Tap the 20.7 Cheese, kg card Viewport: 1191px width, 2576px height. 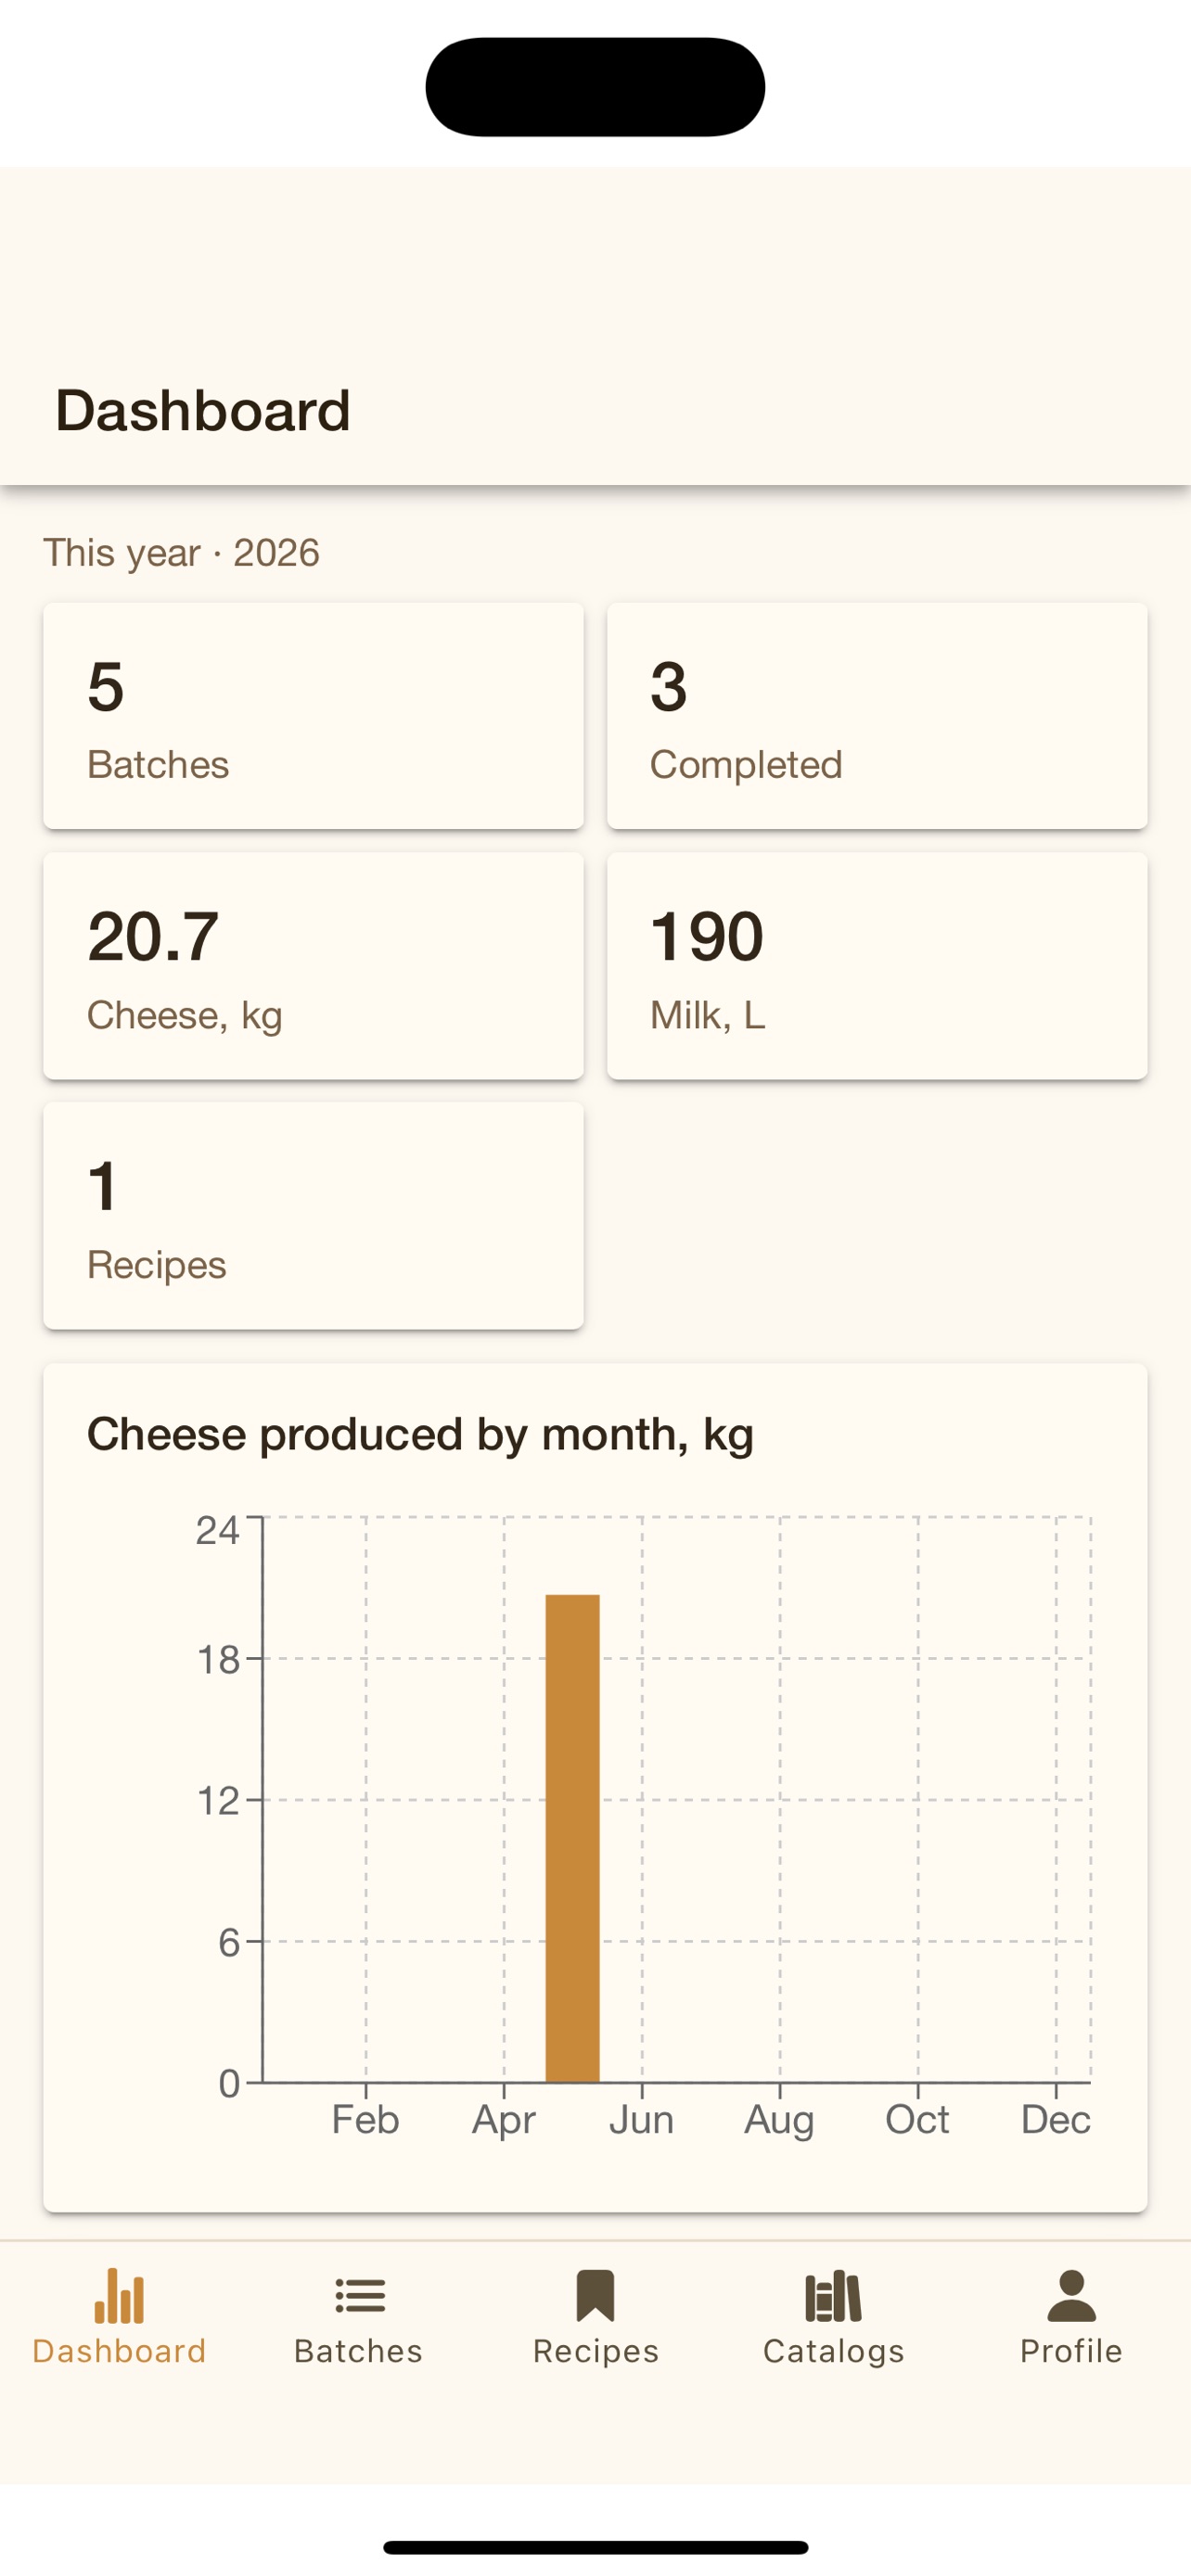point(313,966)
